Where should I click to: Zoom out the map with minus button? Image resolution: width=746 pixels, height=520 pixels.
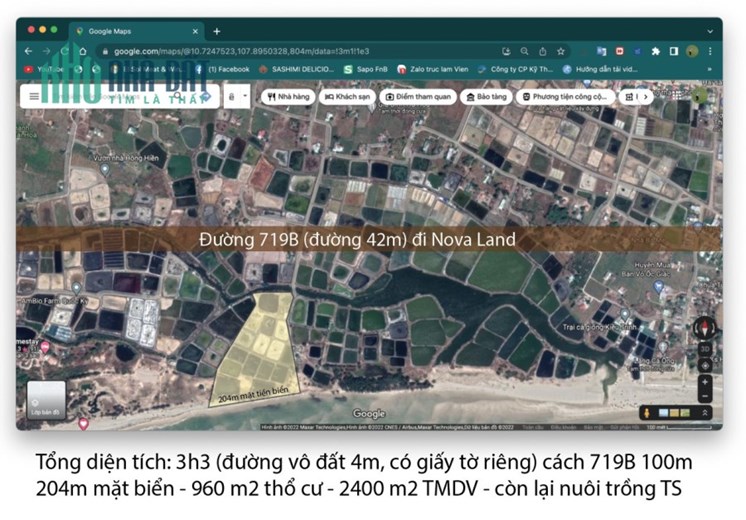(x=705, y=395)
